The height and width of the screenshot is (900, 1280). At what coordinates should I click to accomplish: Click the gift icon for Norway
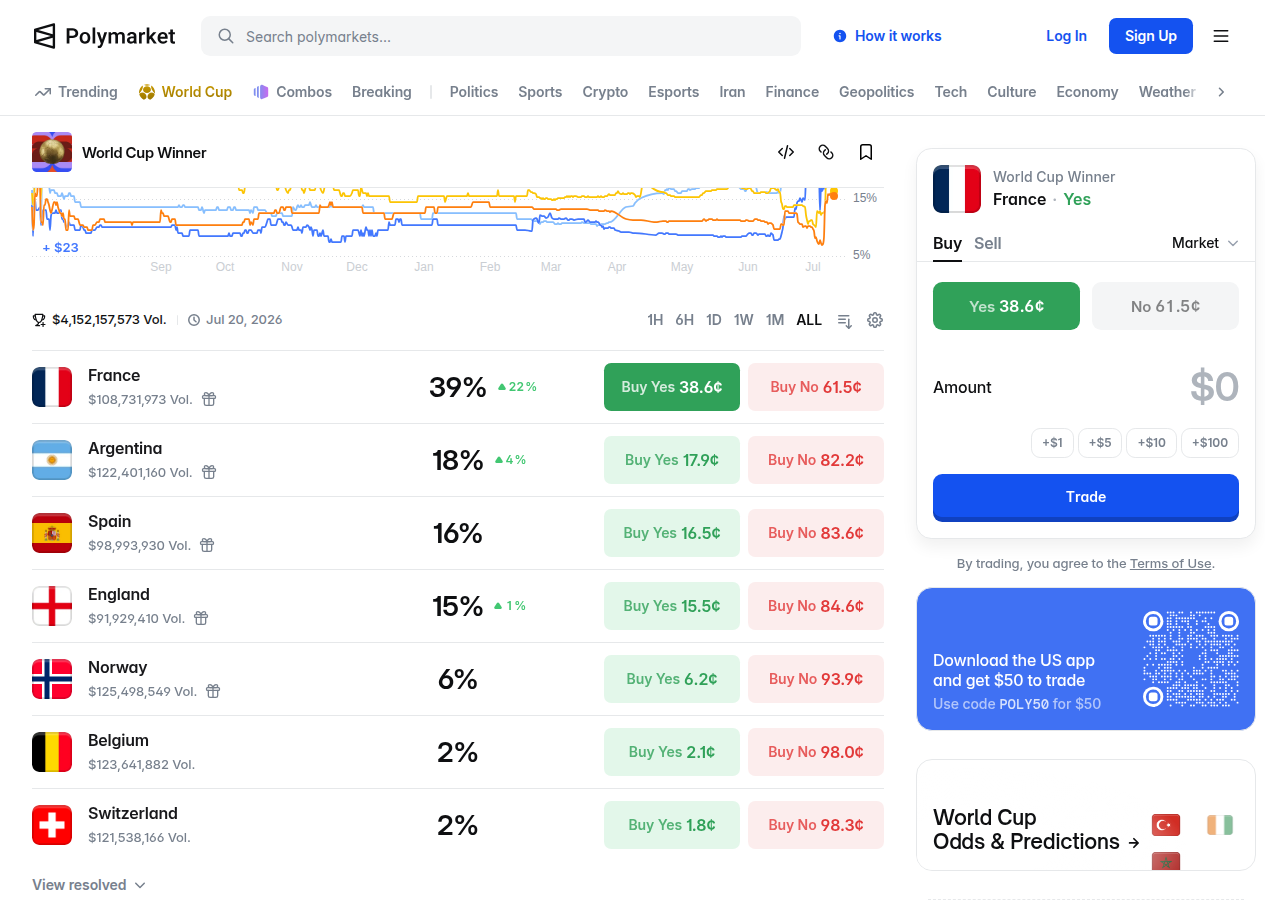pyautogui.click(x=213, y=691)
